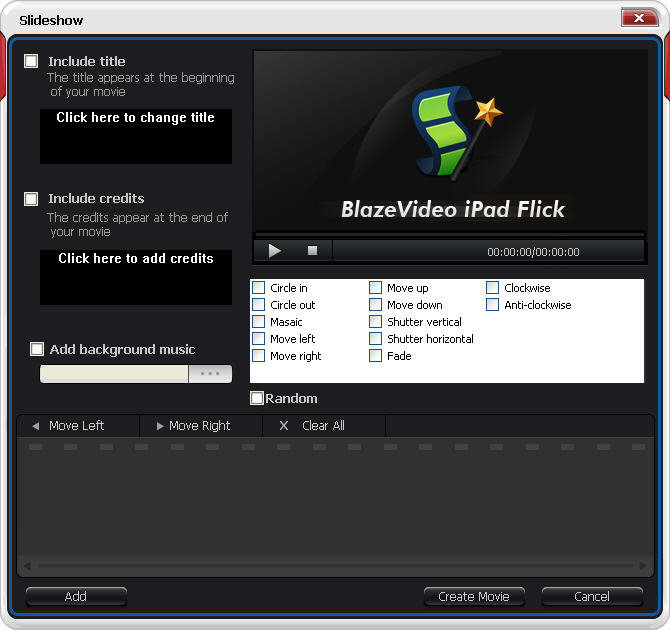The image size is (670, 630).
Task: Enable the Include credits checkbox
Action: click(31, 198)
